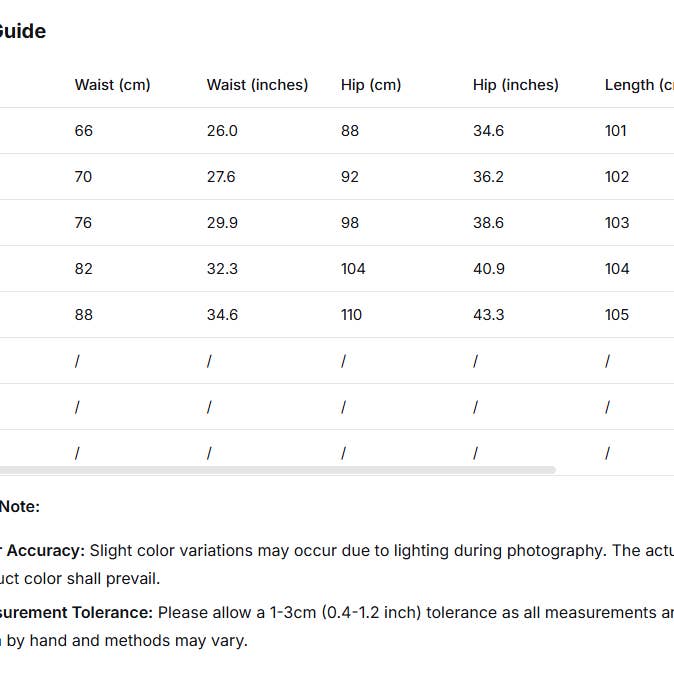
Task: Click the Waist (cm) column header
Action: [112, 85]
